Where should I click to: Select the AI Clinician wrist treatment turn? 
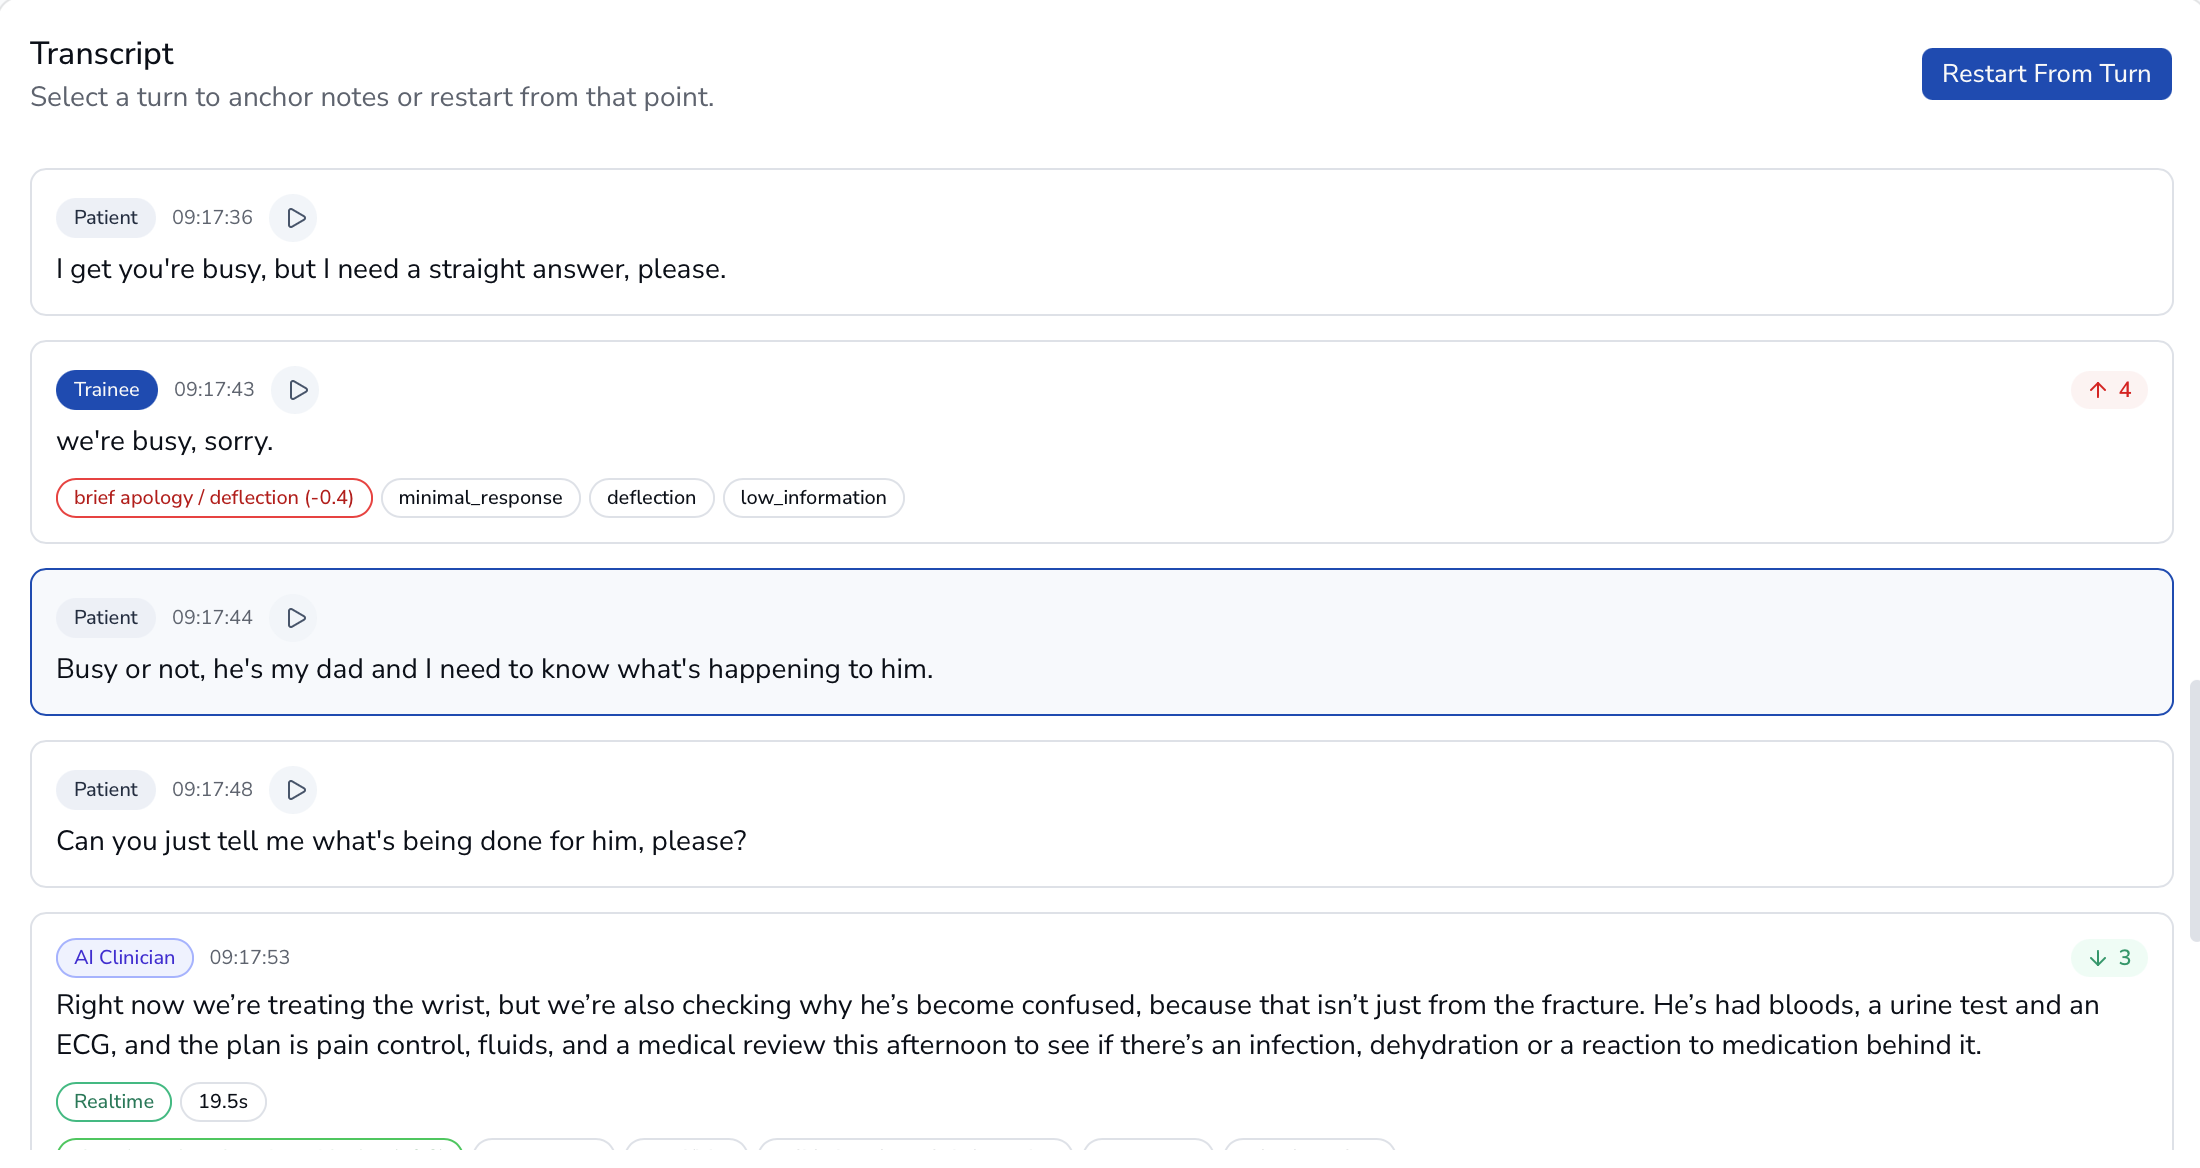(1100, 1025)
